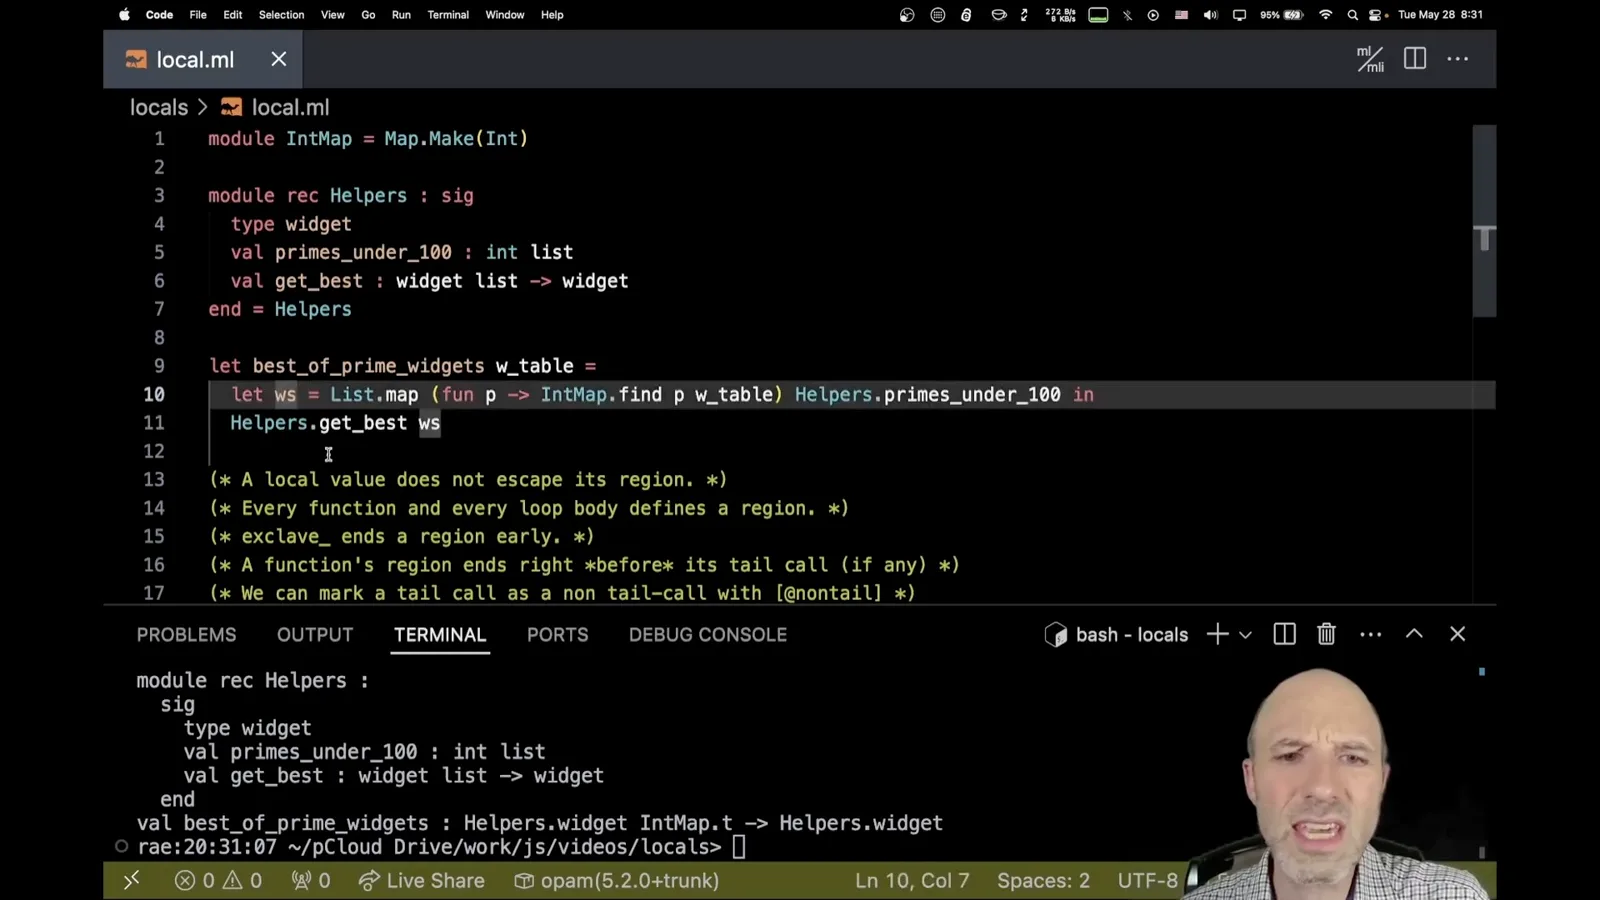The height and width of the screenshot is (900, 1600).
Task: Switch between ml and mli file
Action: tap(1370, 59)
